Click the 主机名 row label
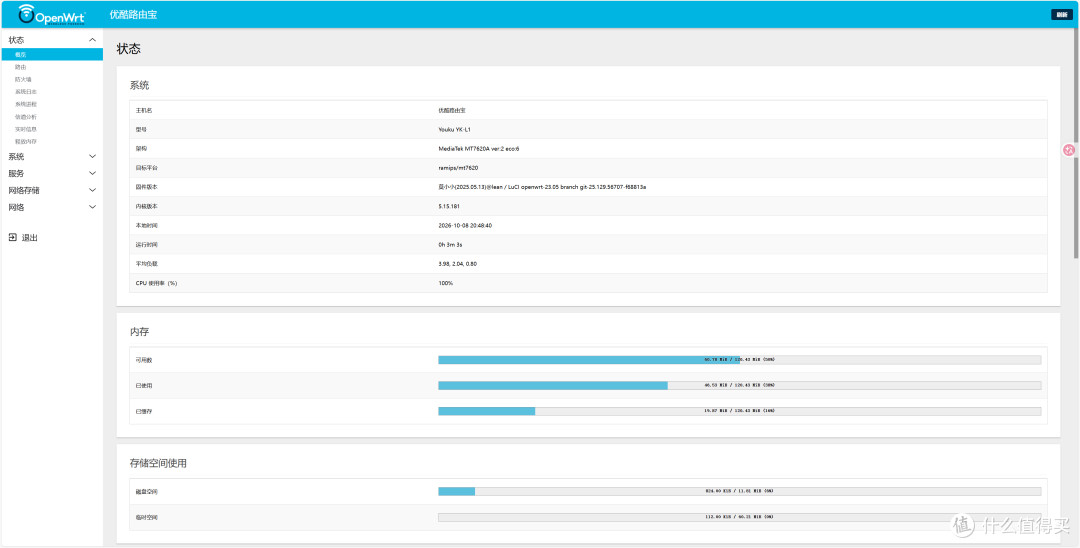Viewport: 1080px width, 548px height. click(143, 110)
